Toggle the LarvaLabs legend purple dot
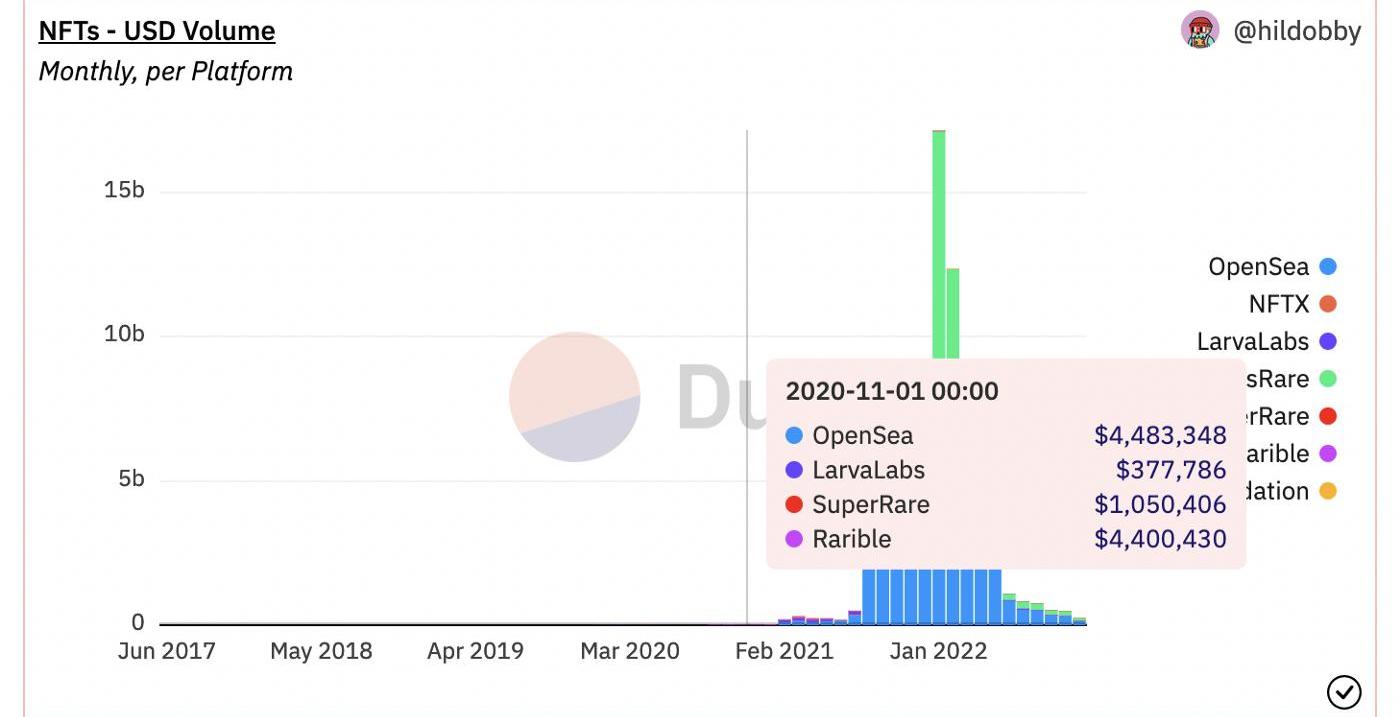1400x717 pixels. point(1328,341)
